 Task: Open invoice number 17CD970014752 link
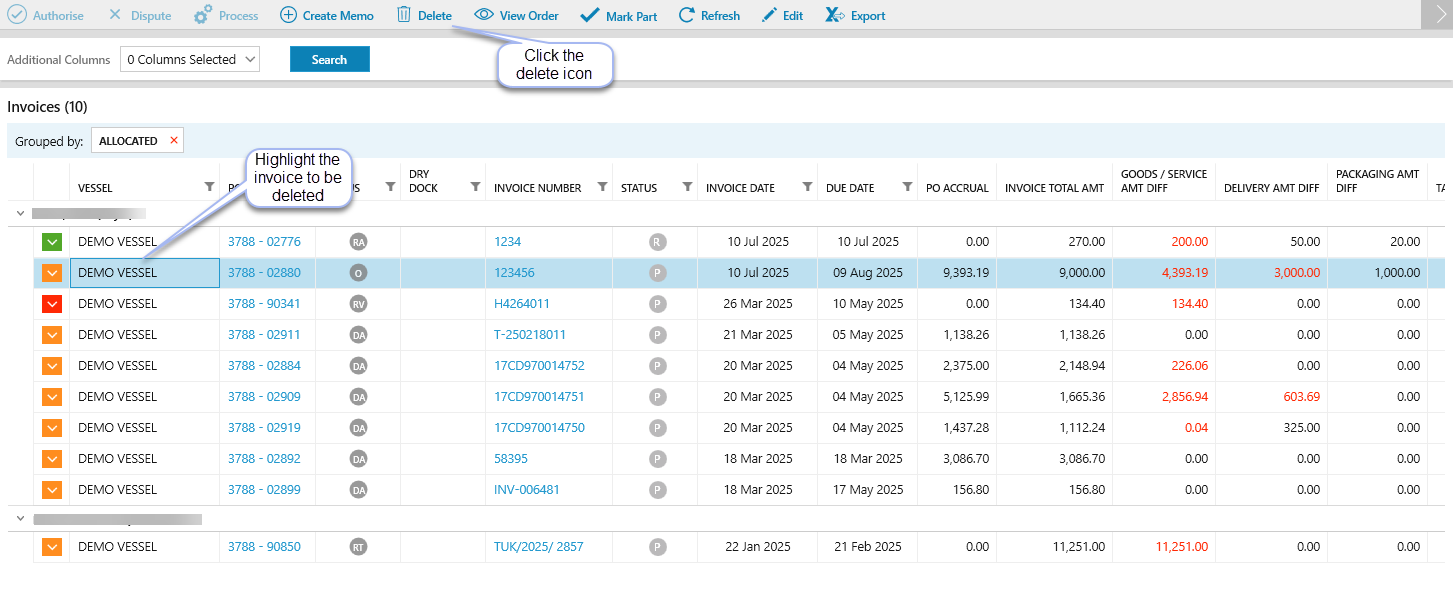(x=539, y=366)
